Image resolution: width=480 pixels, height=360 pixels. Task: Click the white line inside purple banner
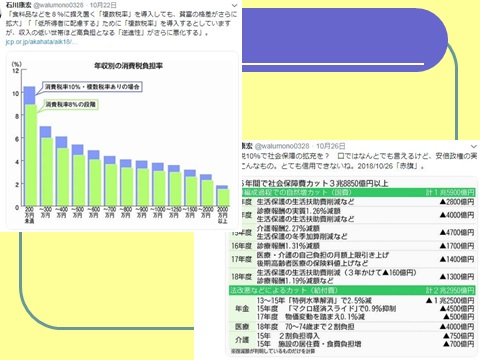333,64
